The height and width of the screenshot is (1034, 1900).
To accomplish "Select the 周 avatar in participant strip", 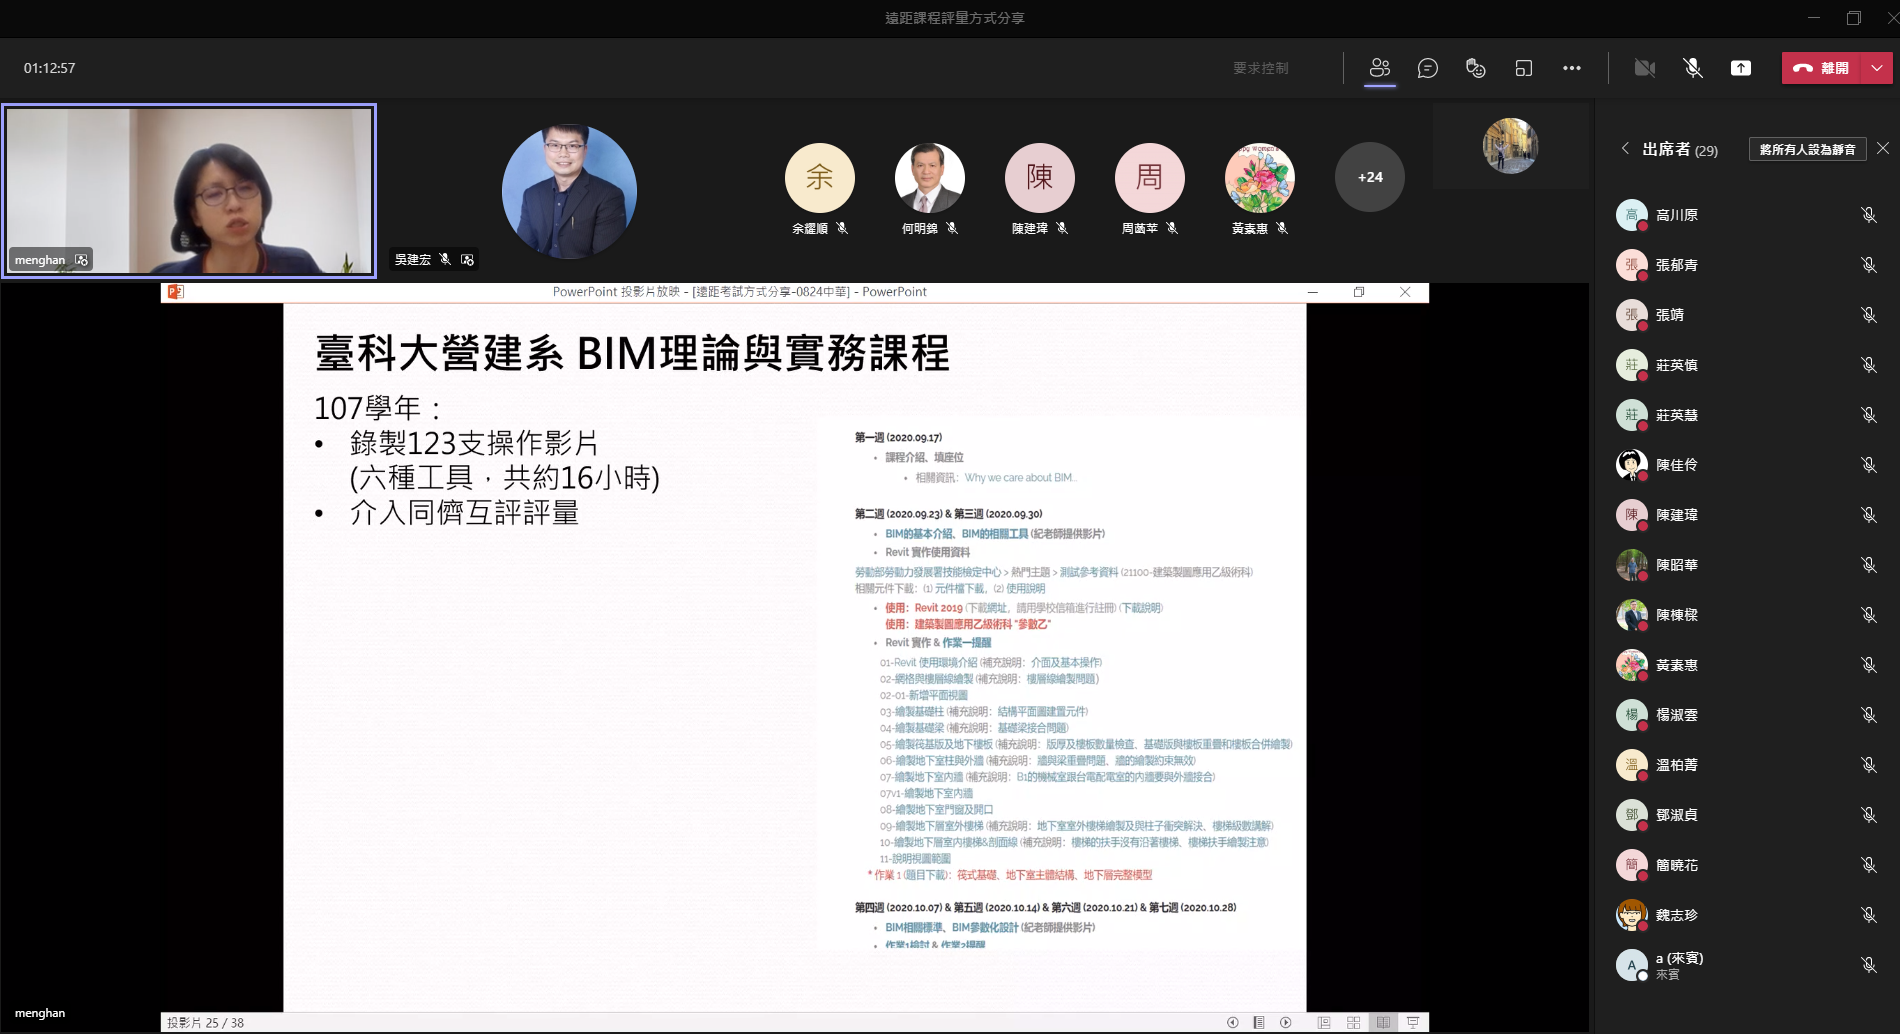I will click(1150, 177).
